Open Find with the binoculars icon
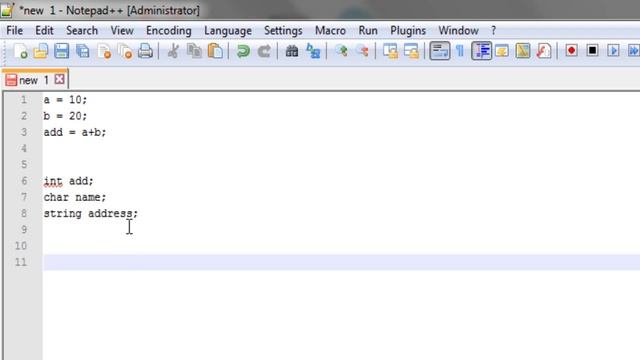The width and height of the screenshot is (640, 360). 292,51
